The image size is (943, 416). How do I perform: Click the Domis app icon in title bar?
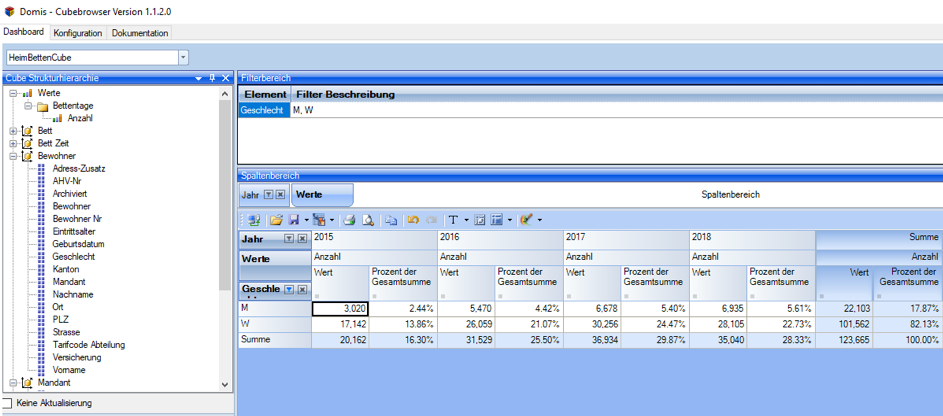click(10, 11)
